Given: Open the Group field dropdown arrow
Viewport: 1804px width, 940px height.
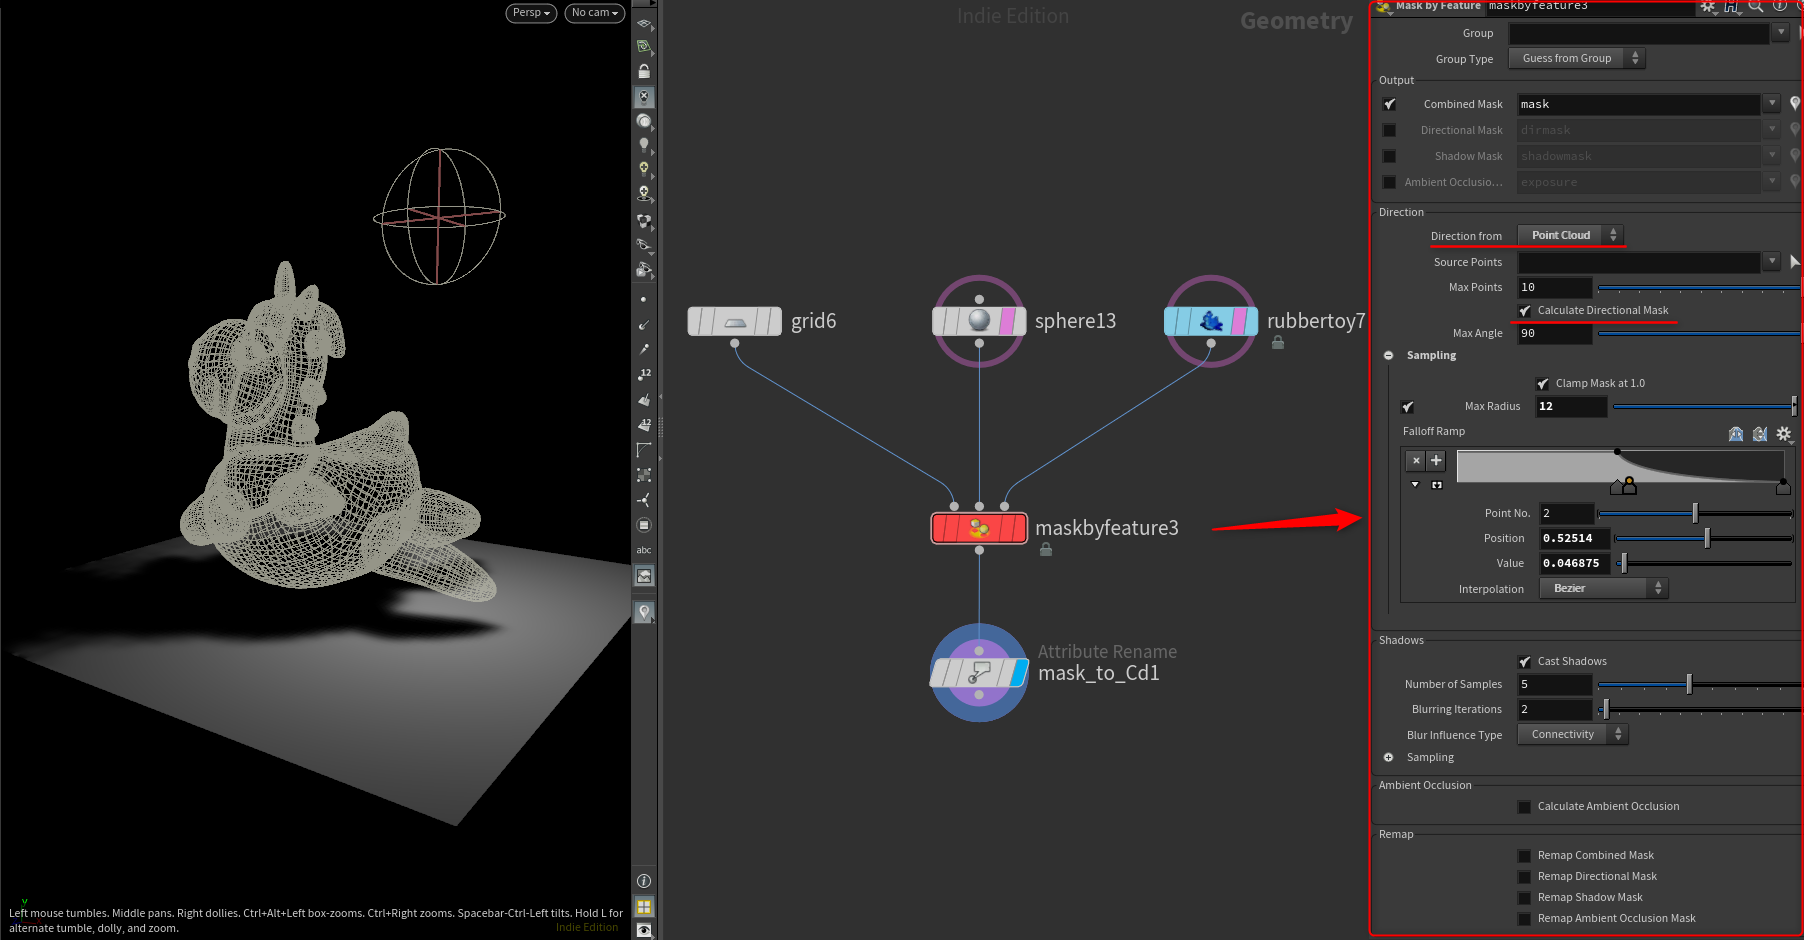Looking at the screenshot, I should 1781,33.
